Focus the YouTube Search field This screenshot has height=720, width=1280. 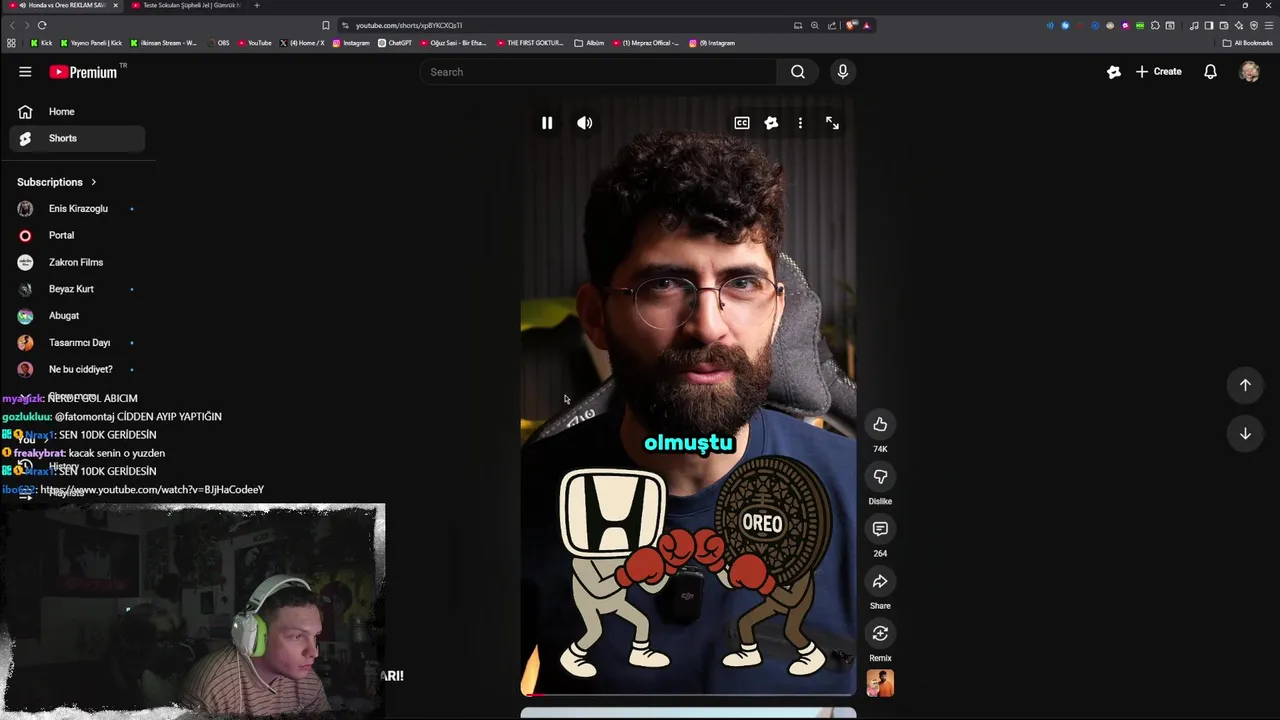(598, 72)
